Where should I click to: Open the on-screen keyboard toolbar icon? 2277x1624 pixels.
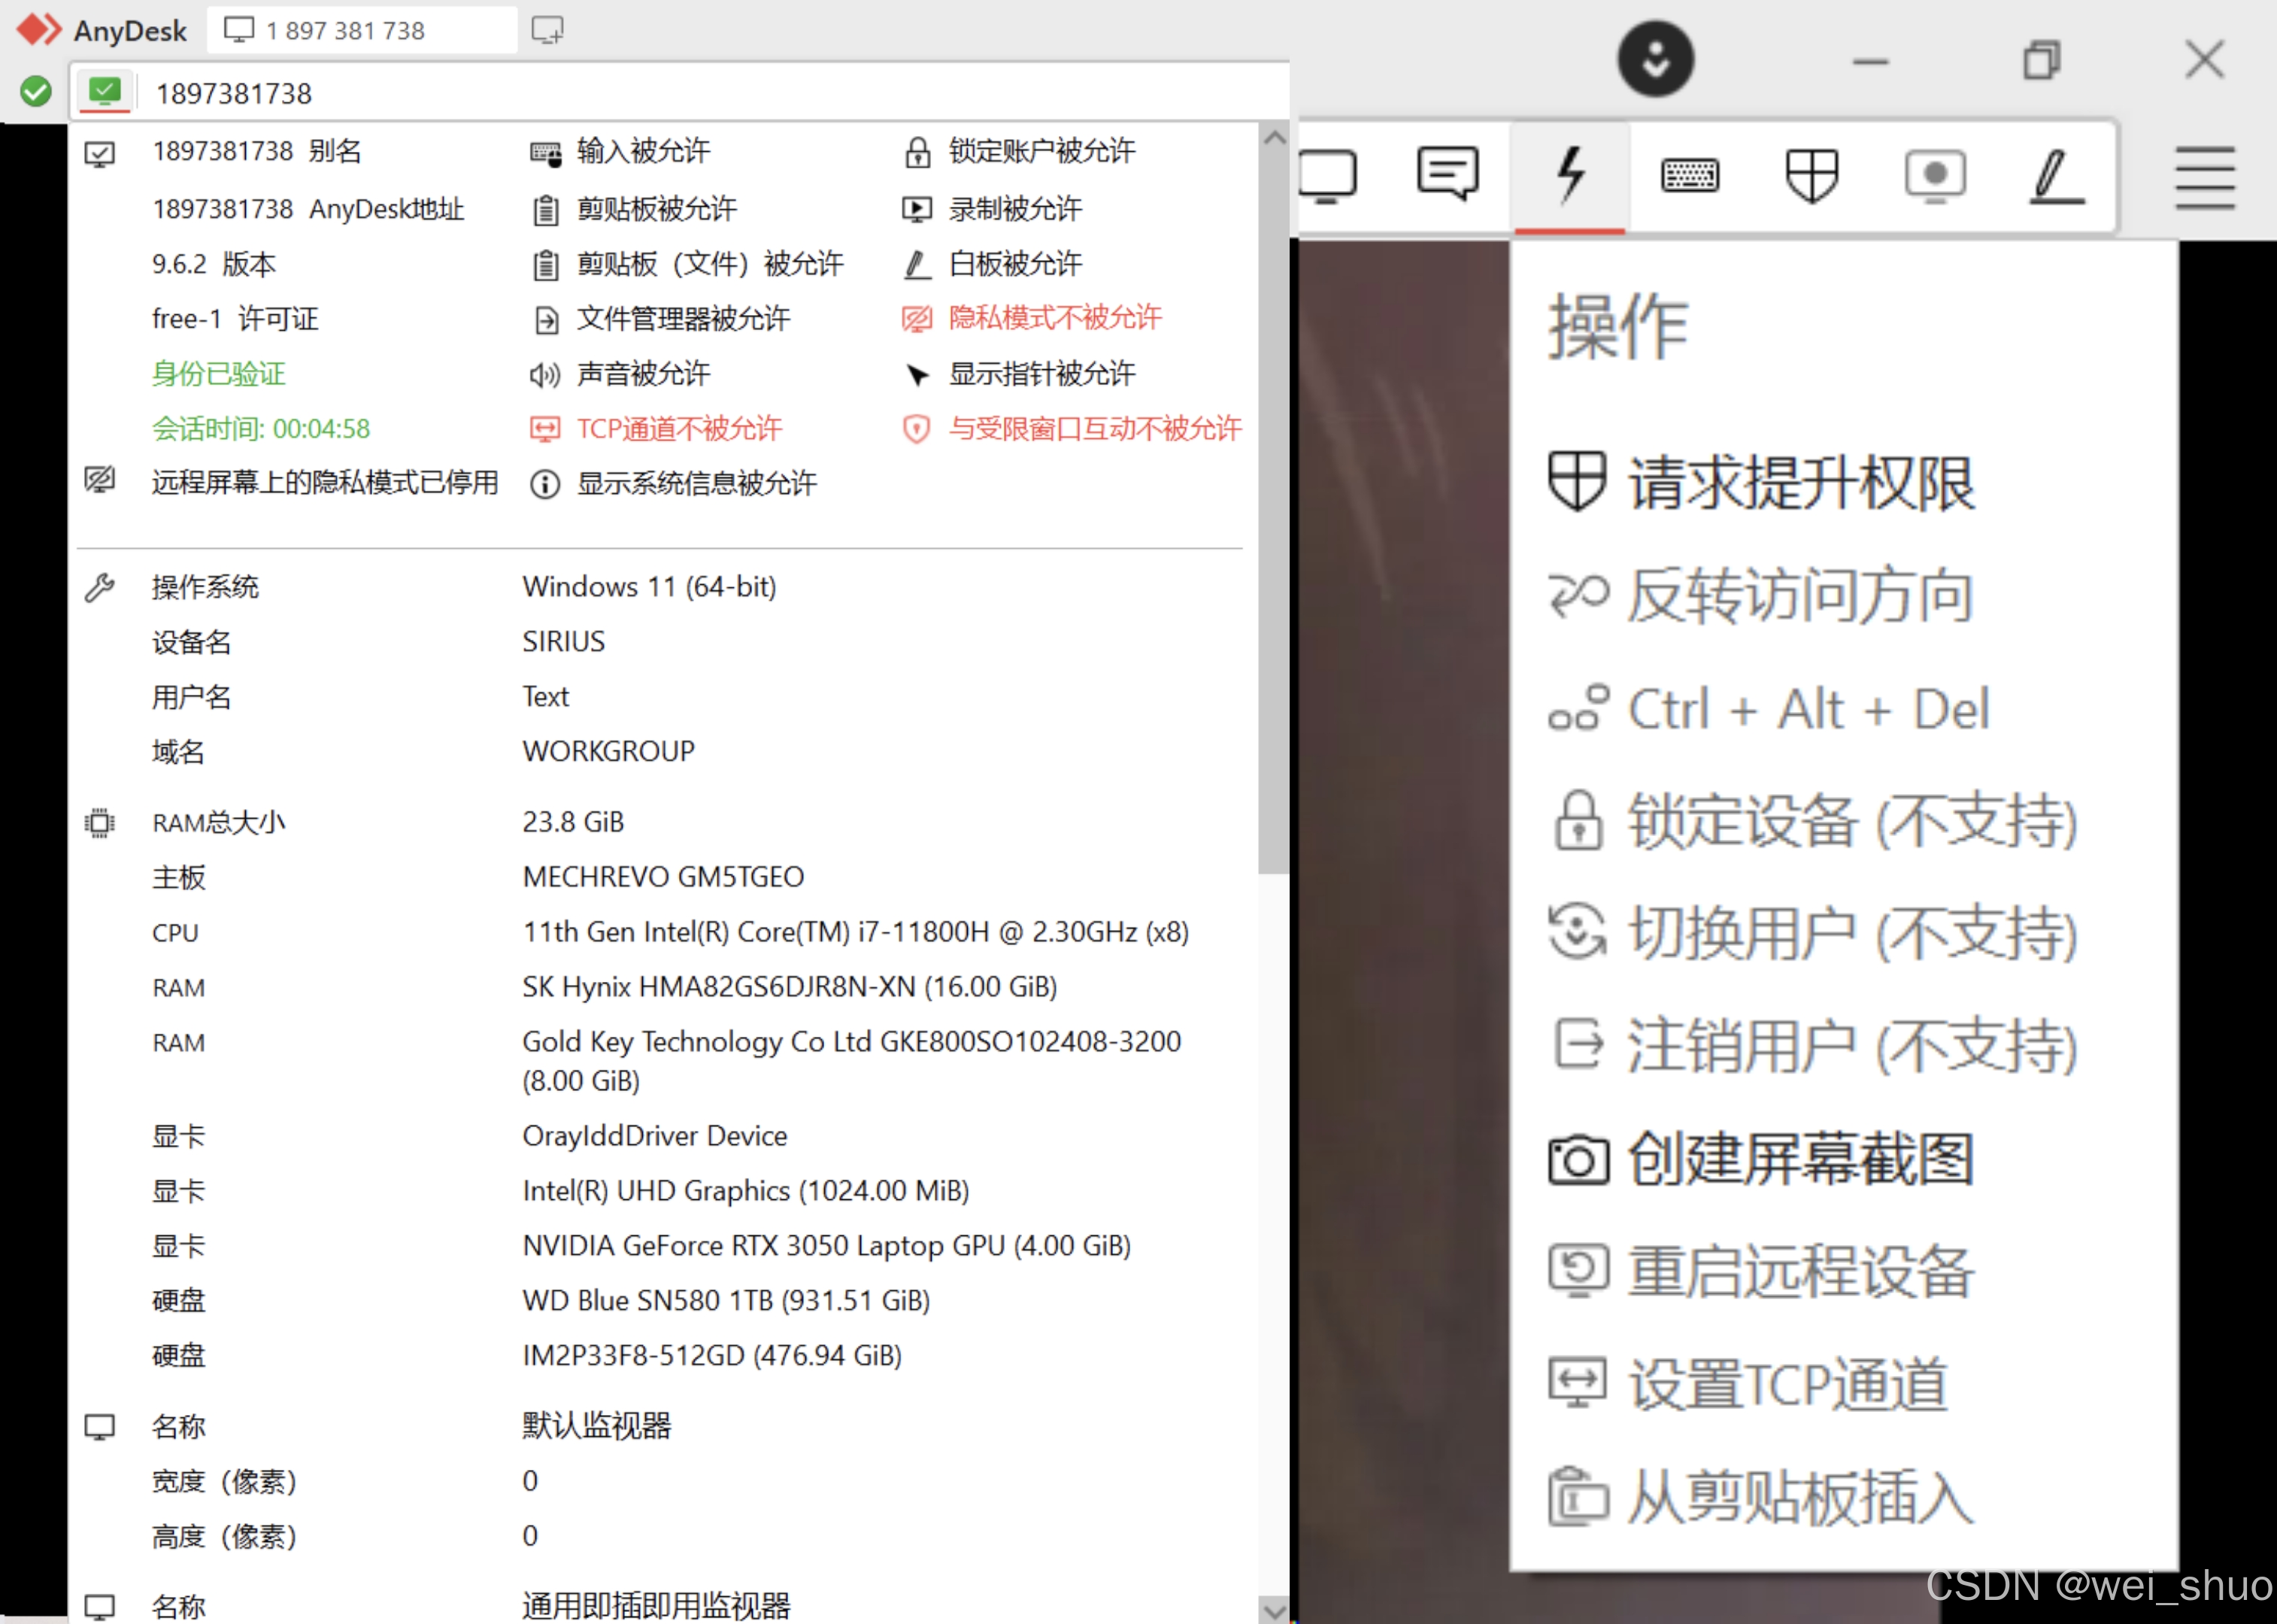coord(1691,176)
